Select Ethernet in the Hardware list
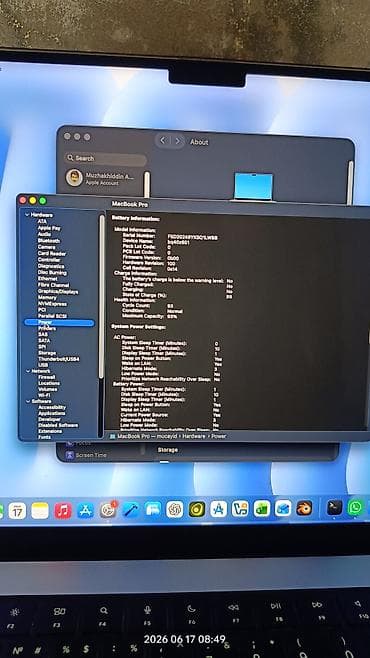370x658 pixels. (47, 279)
